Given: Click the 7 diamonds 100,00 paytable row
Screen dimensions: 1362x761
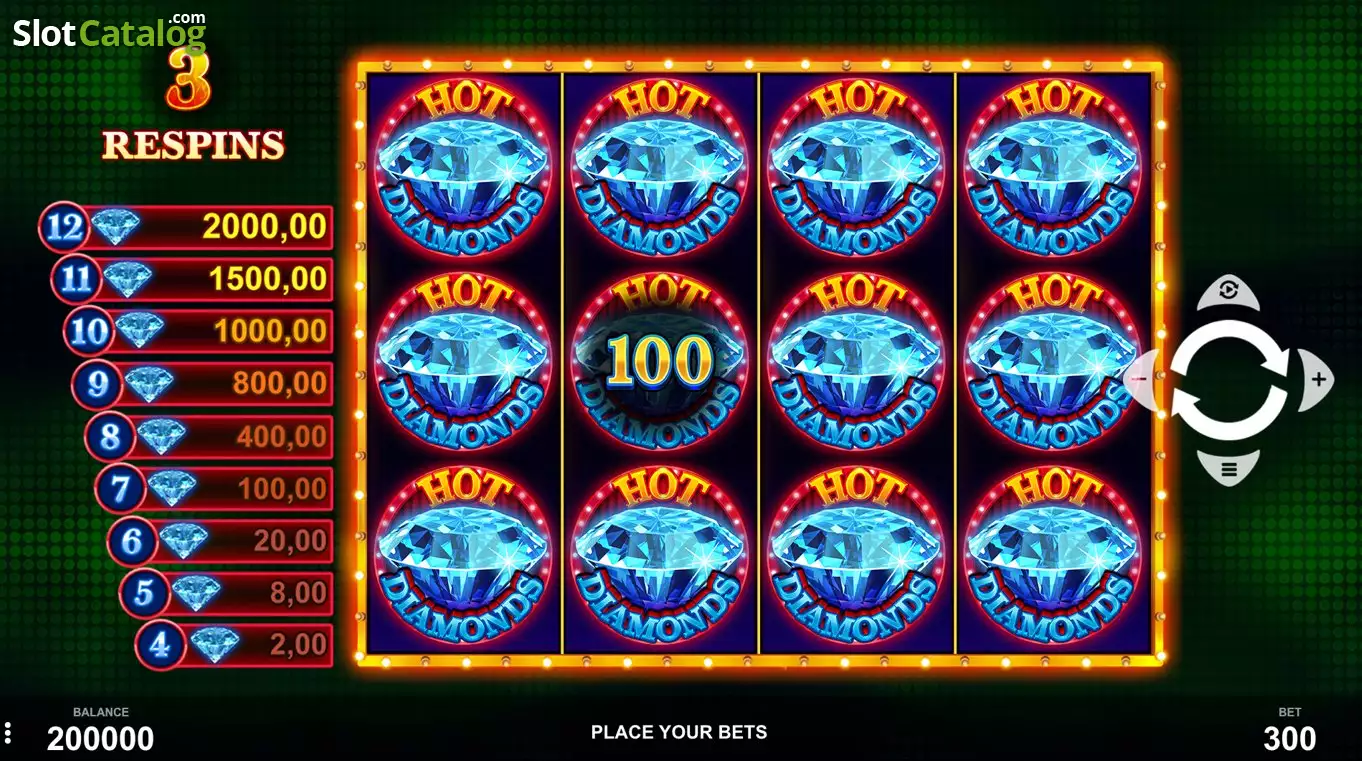Looking at the screenshot, I should [x=214, y=488].
